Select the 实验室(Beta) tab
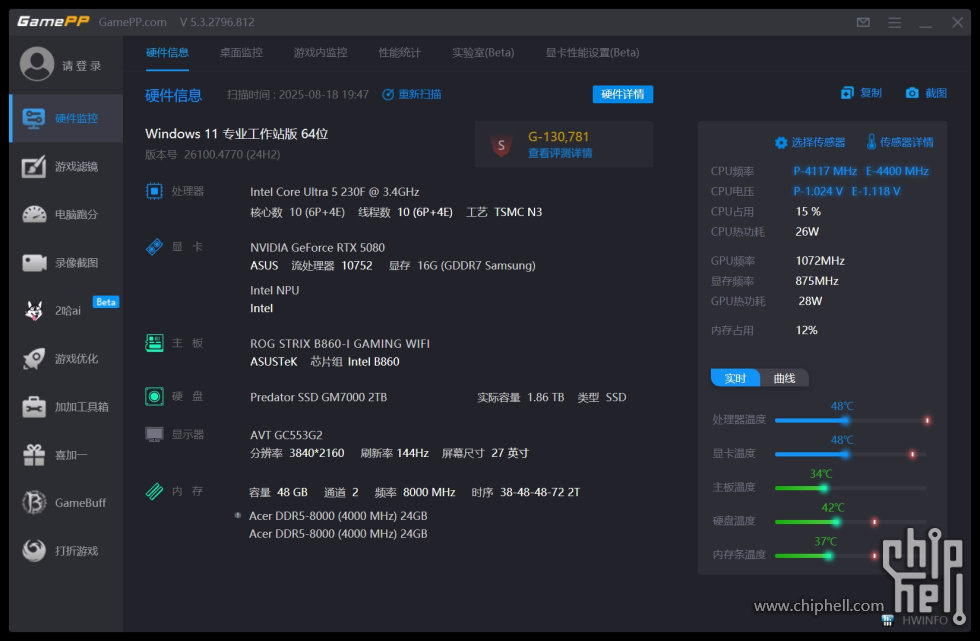Screen dimensions: 980x641 (483, 52)
